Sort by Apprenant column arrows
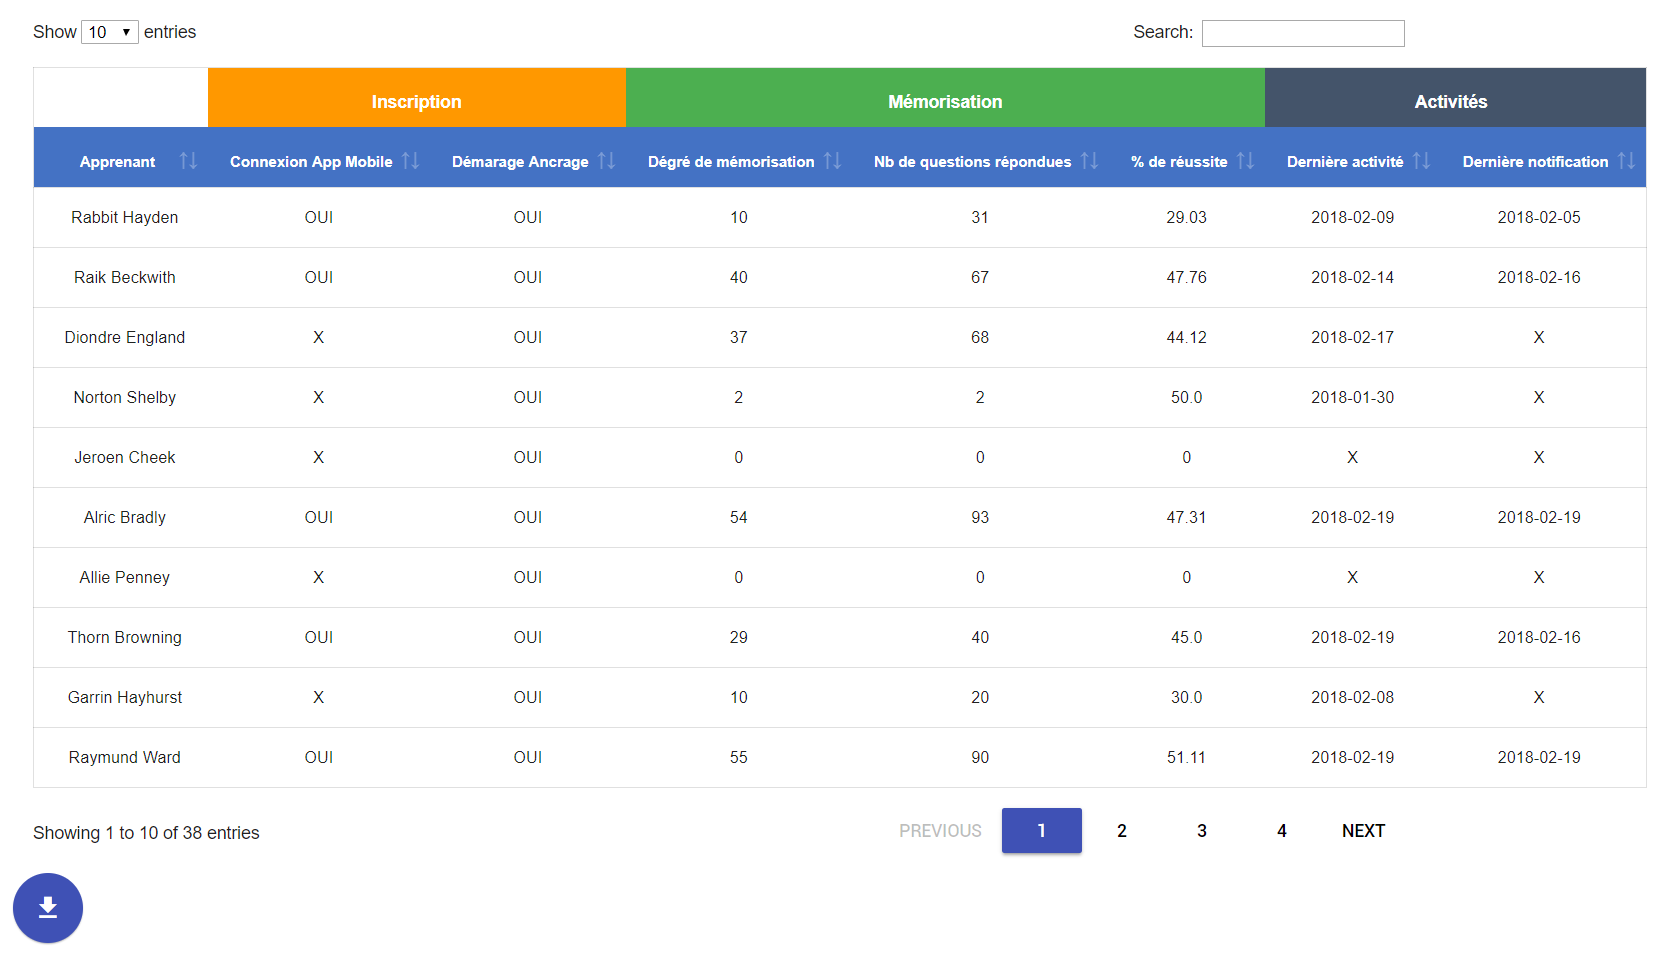This screenshot has width=1667, height=957. pyautogui.click(x=188, y=161)
